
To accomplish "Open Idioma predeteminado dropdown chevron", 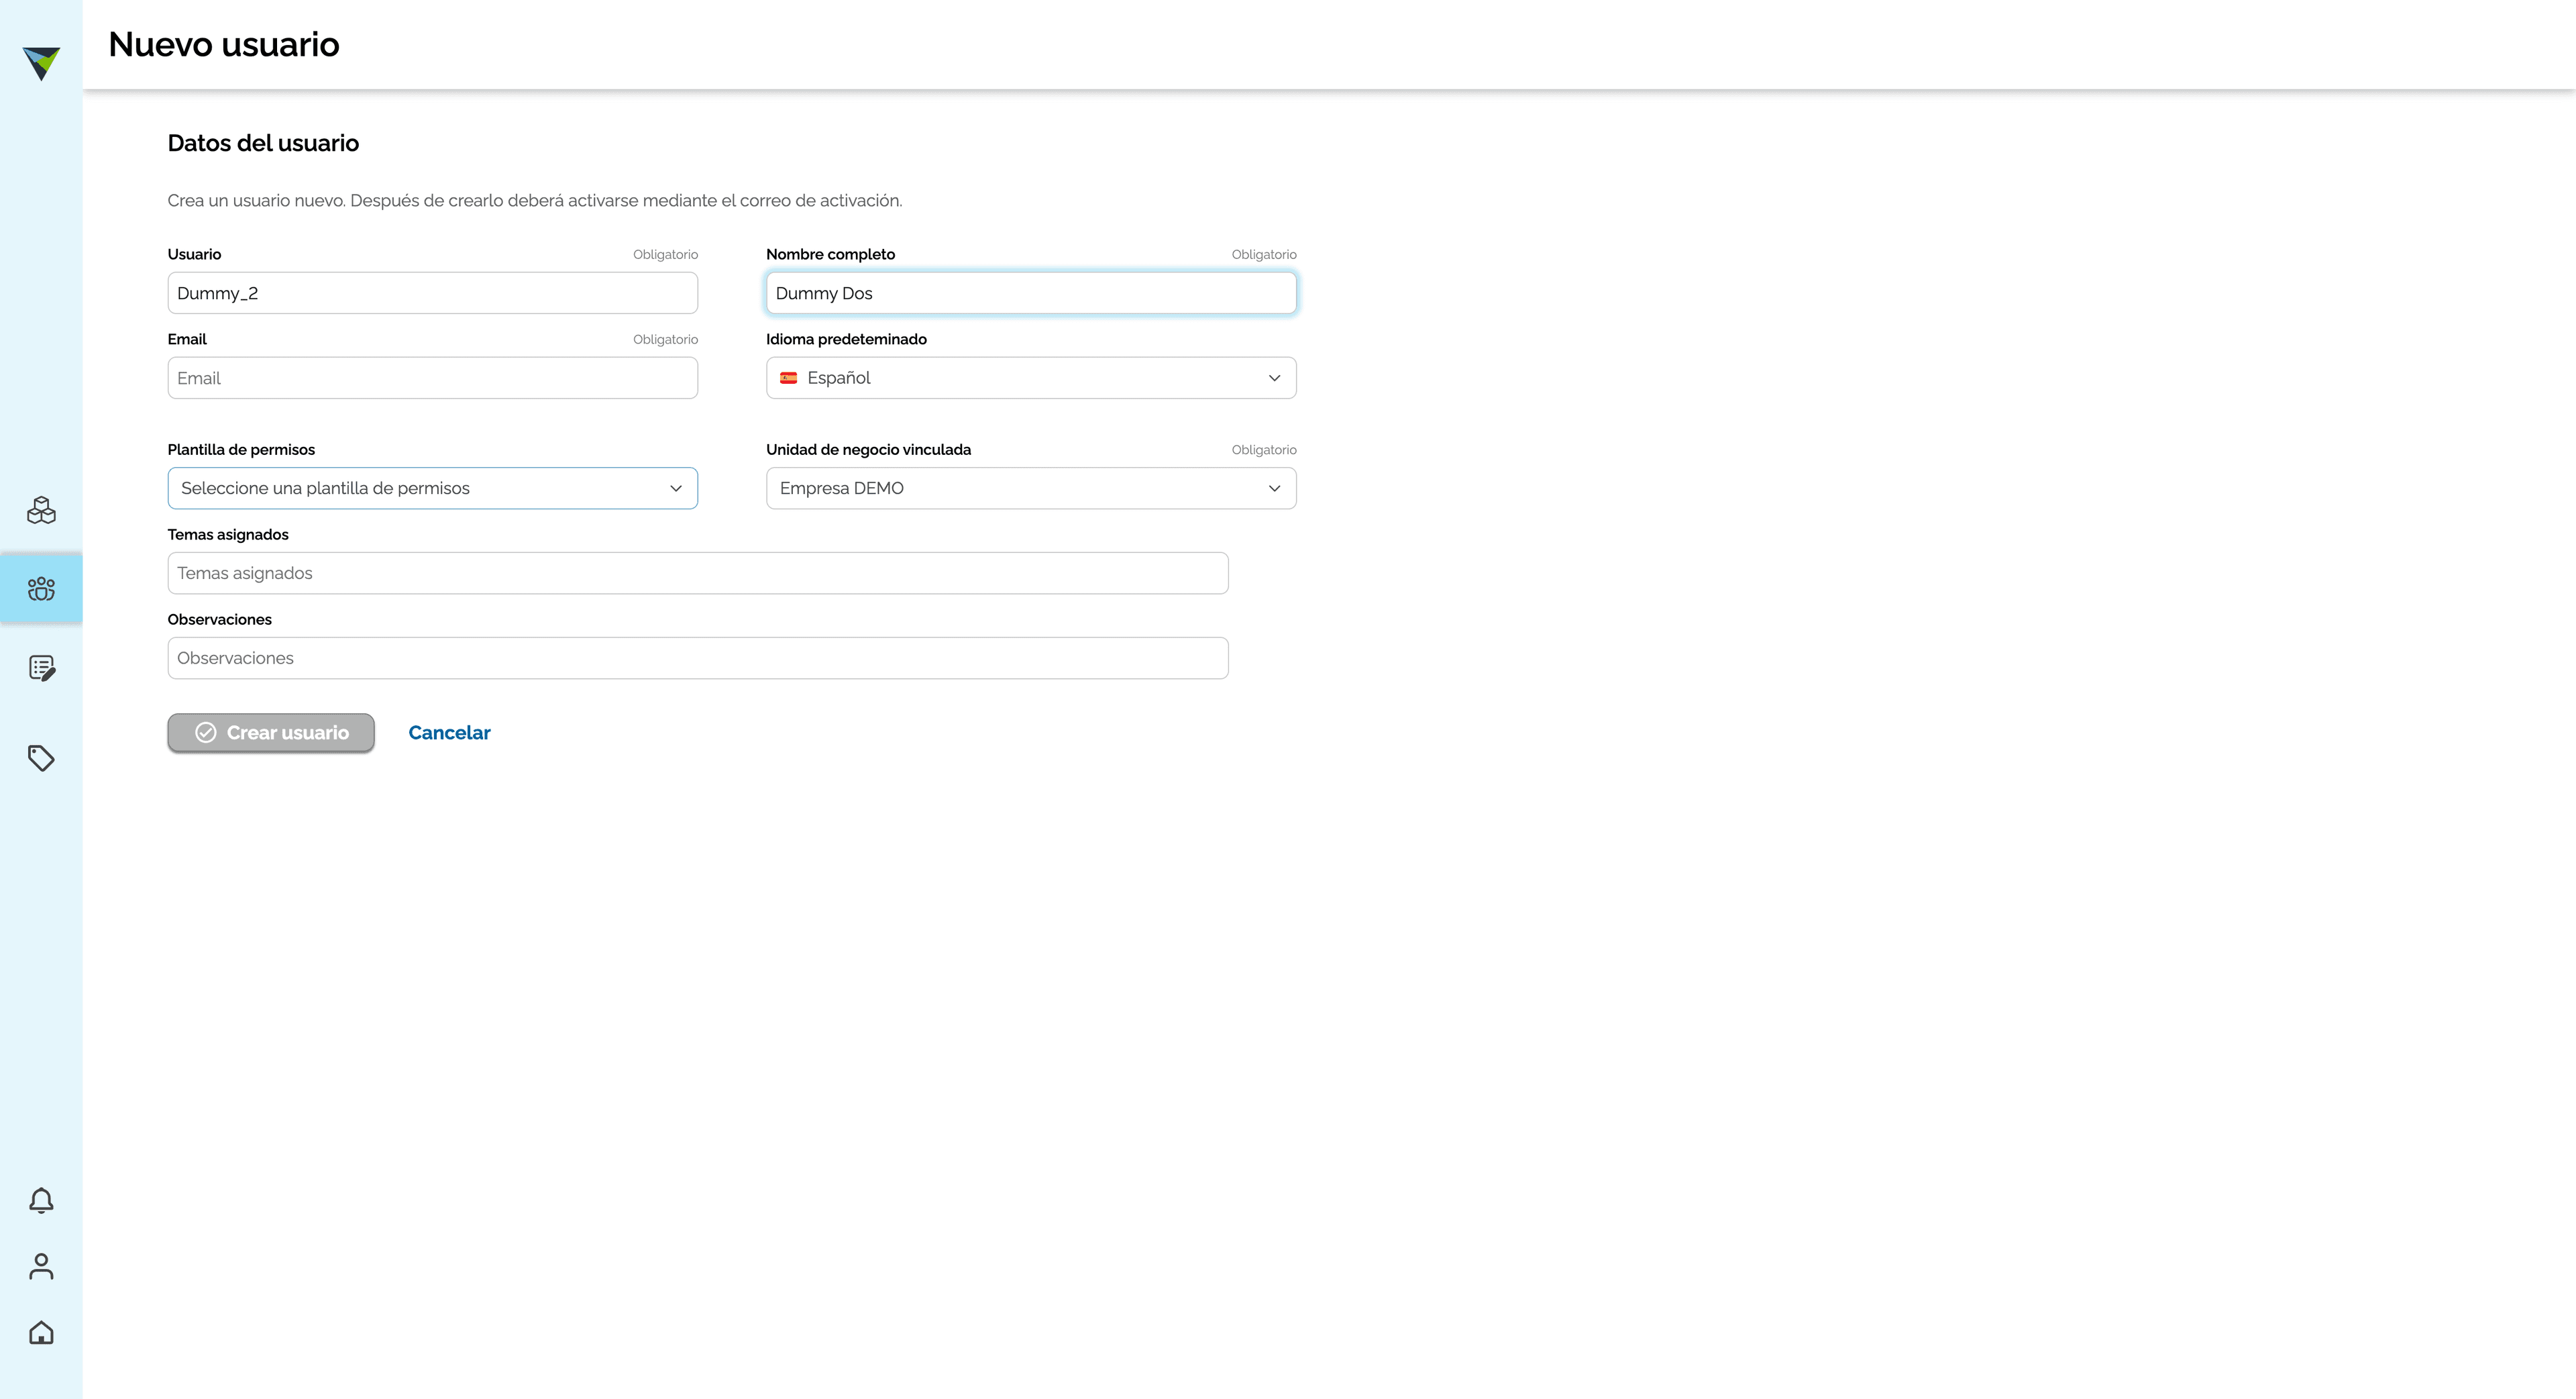I will 1274,378.
